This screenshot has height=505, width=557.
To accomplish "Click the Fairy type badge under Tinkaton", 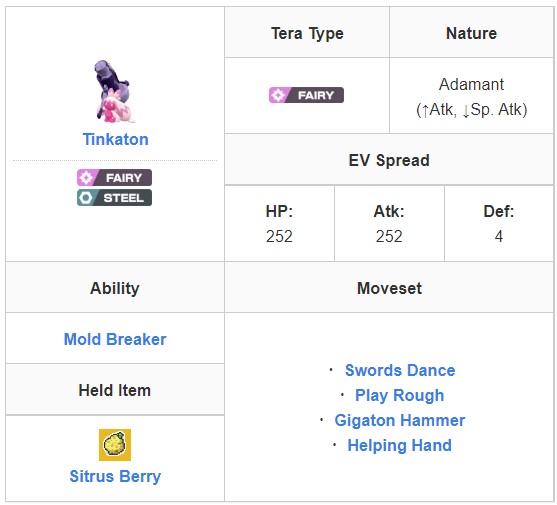I will [114, 178].
